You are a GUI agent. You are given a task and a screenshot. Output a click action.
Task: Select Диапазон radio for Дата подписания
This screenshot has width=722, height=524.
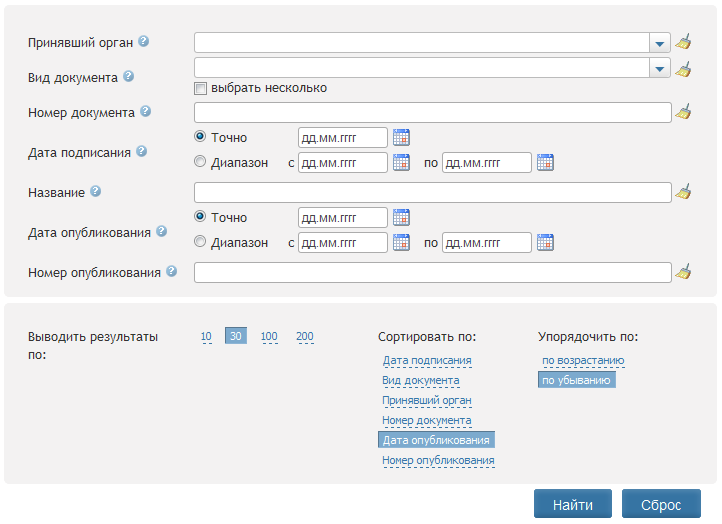[200, 162]
